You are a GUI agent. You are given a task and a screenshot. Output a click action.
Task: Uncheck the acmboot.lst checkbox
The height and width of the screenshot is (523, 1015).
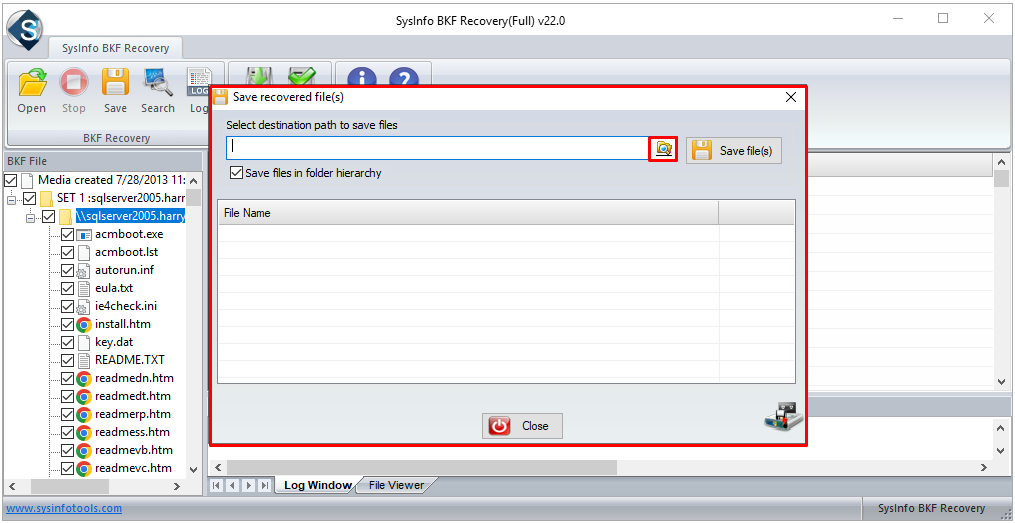(67, 252)
